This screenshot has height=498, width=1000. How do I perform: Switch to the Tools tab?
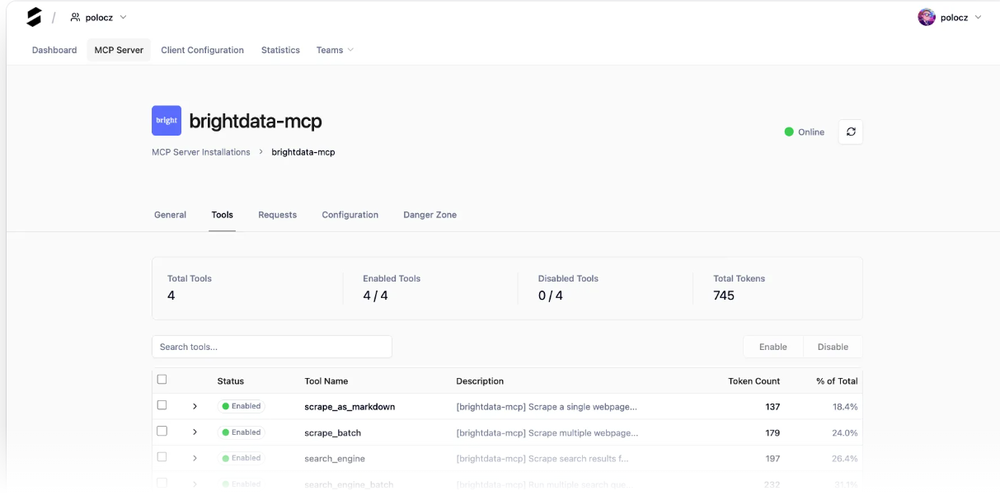click(222, 215)
